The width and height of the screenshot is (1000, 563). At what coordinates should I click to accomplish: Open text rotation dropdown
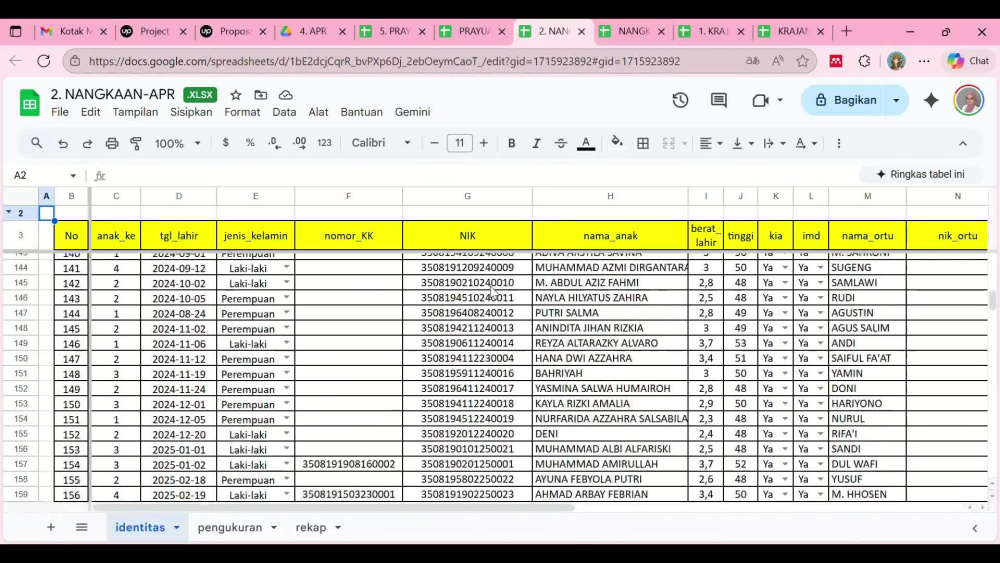[x=806, y=143]
